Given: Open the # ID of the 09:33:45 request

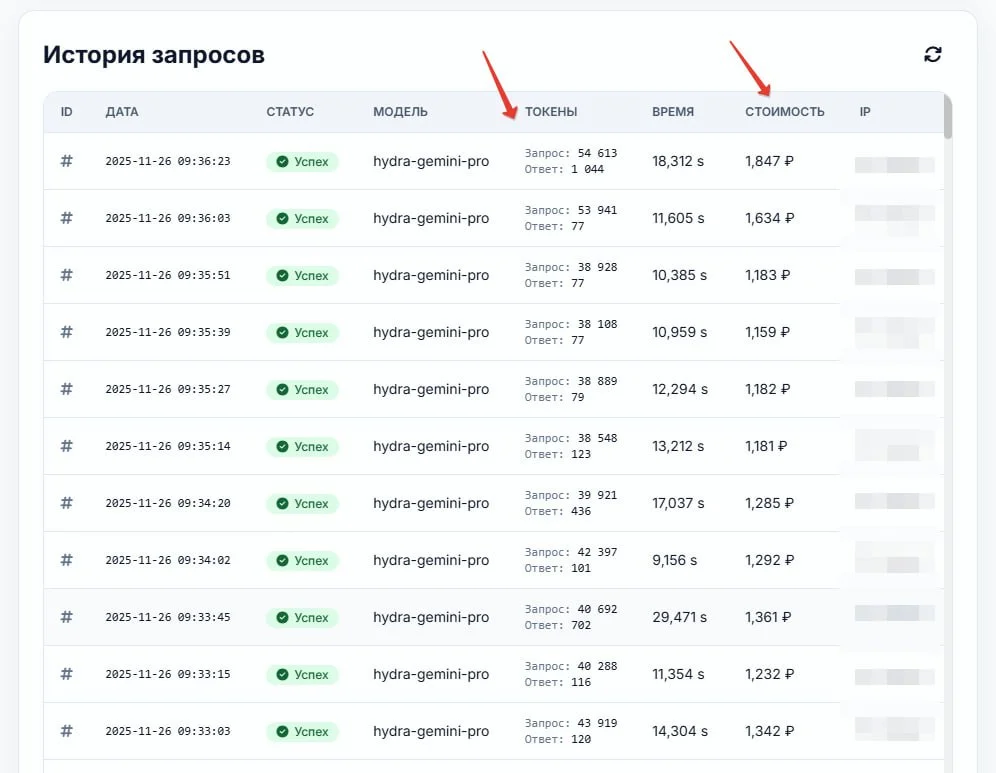Looking at the screenshot, I should [67, 617].
